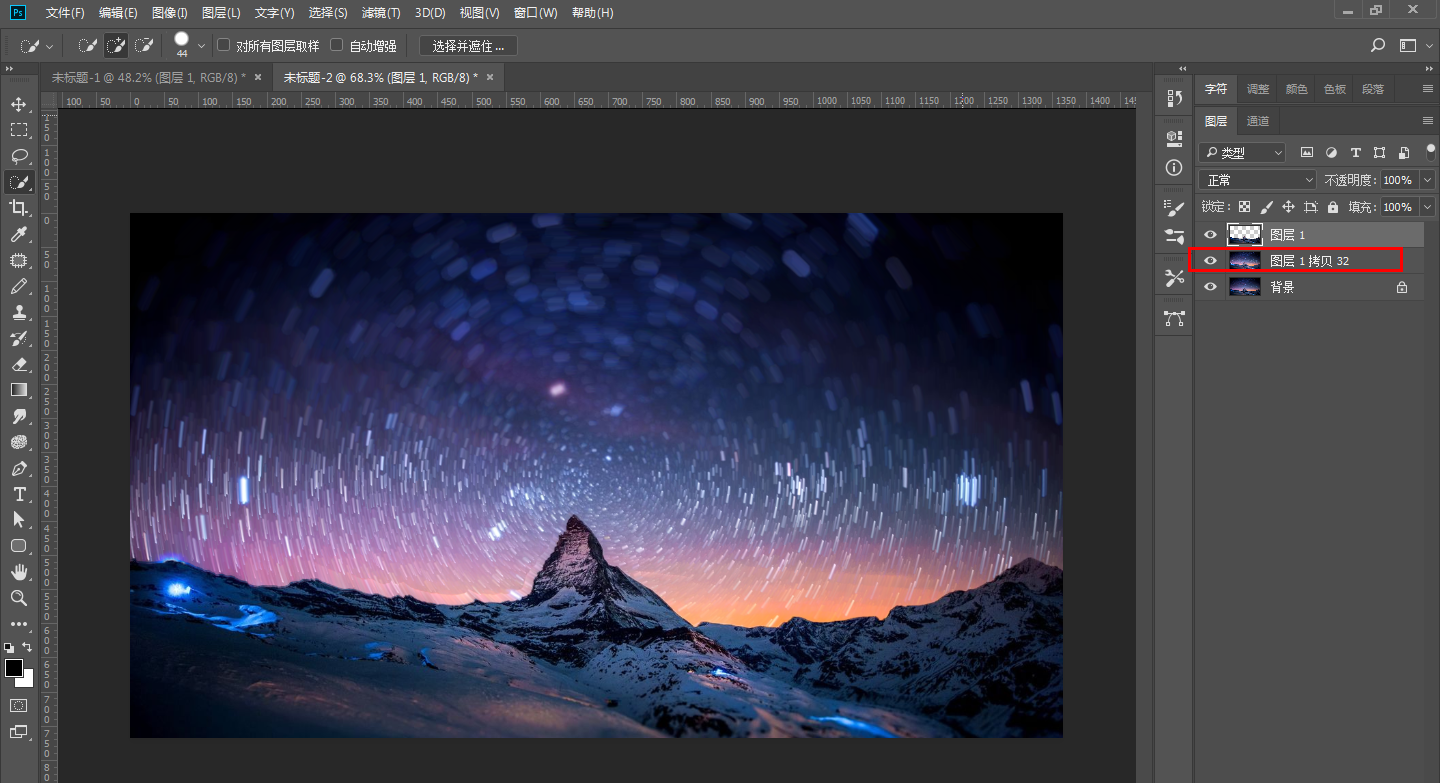Select the Pen tool
Image resolution: width=1440 pixels, height=783 pixels.
[x=18, y=468]
